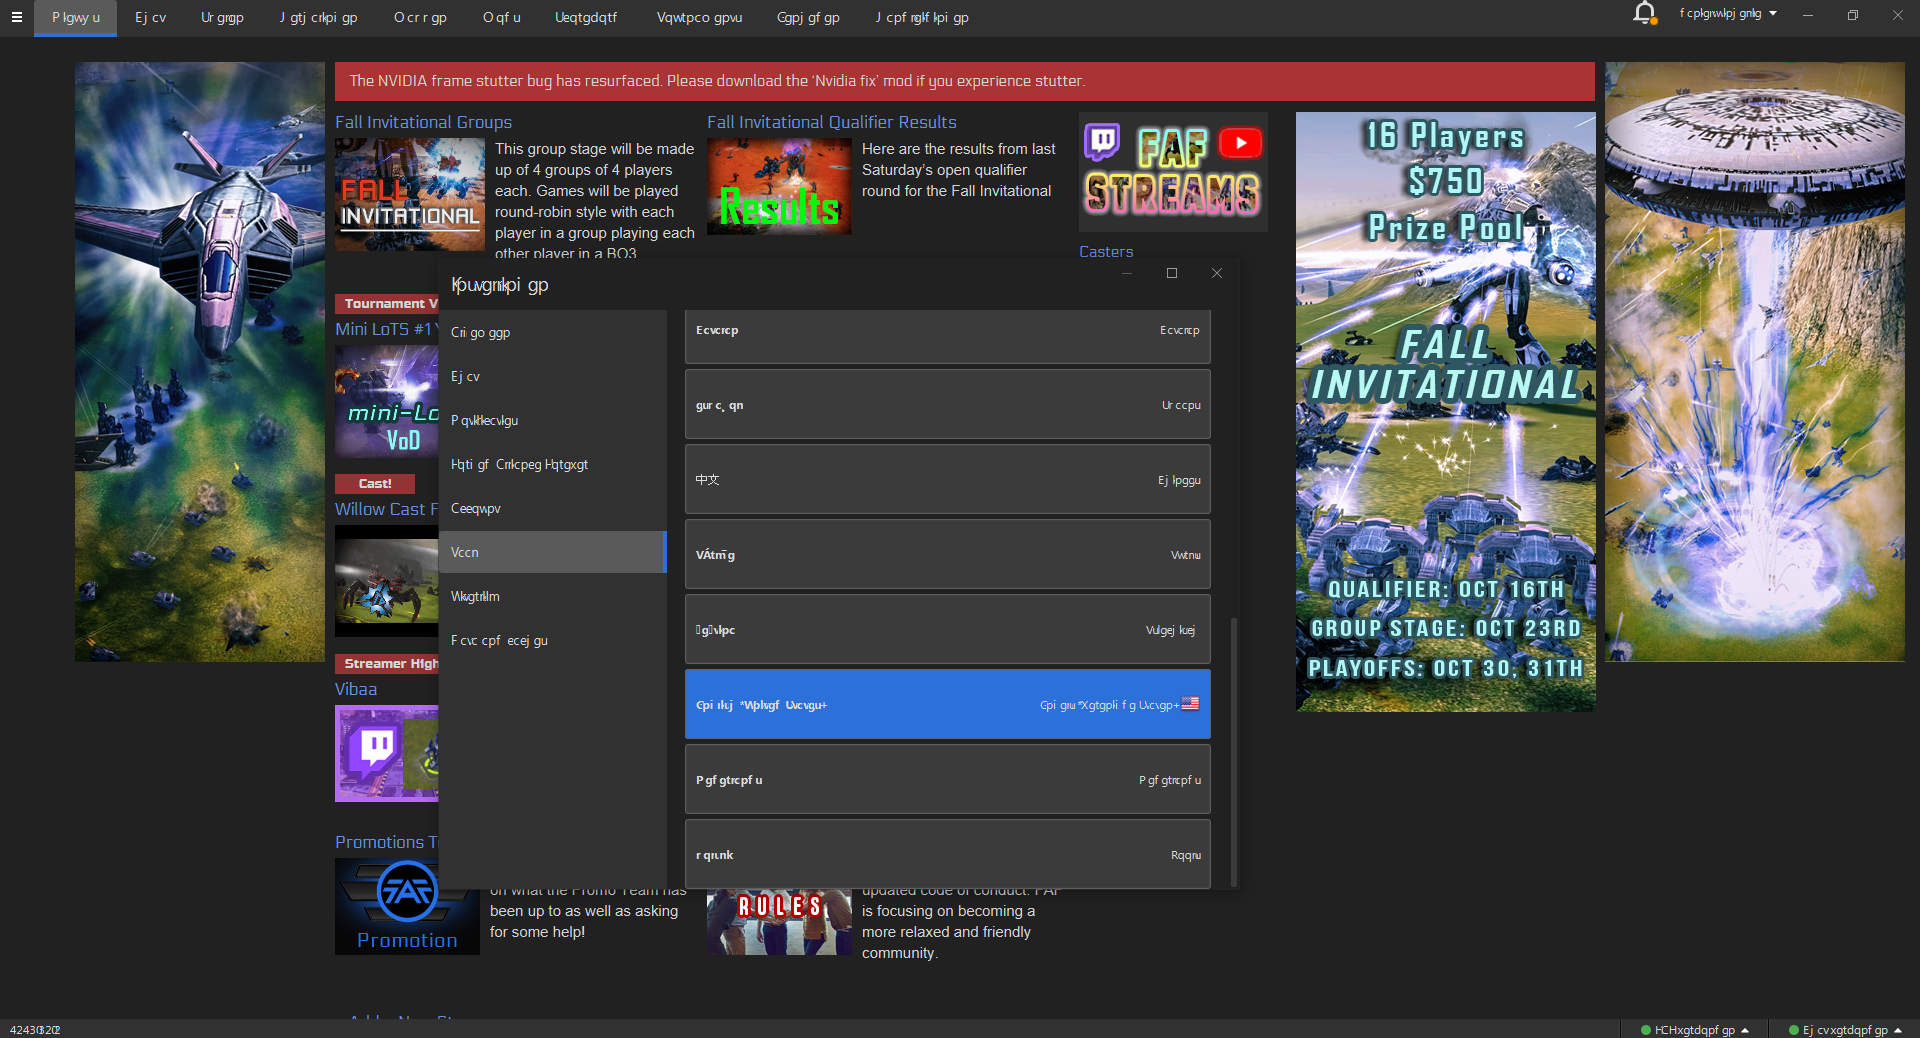The height and width of the screenshot is (1038, 1920).
Task: Open the Twitch icon in FAF Streams banner
Action: coord(1101,143)
